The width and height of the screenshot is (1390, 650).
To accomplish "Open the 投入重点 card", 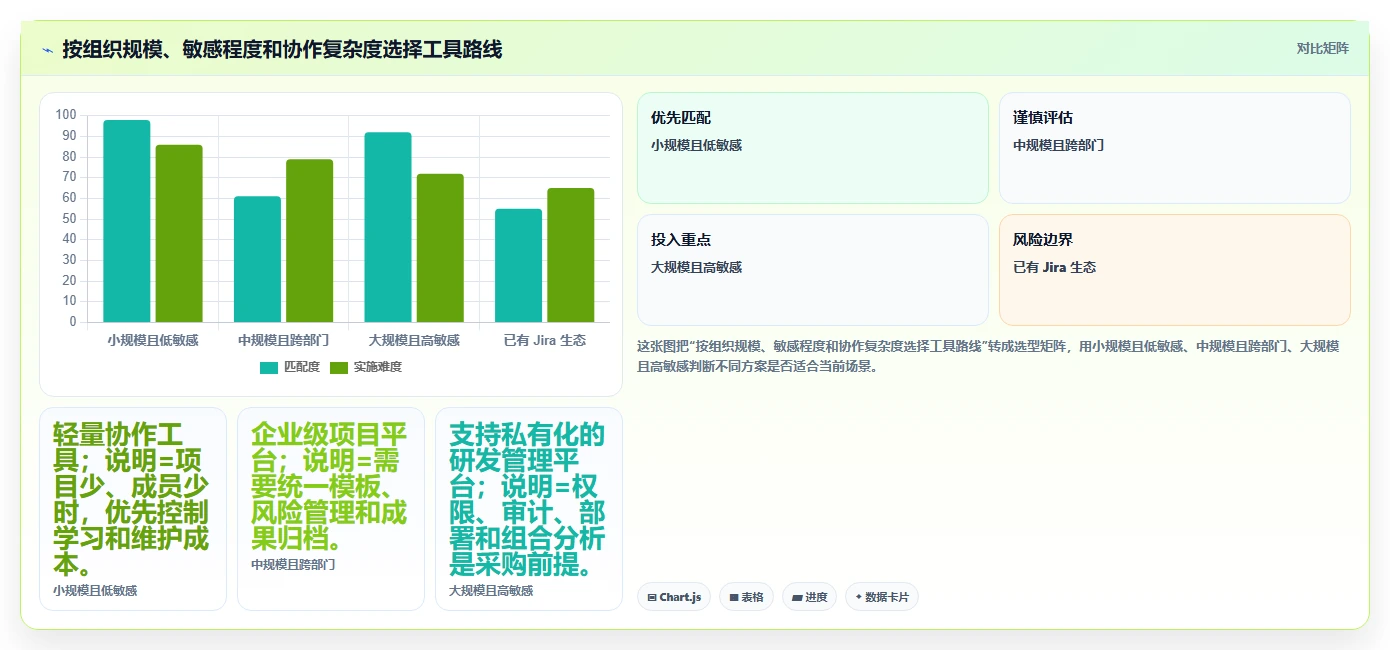I will pyautogui.click(x=812, y=270).
